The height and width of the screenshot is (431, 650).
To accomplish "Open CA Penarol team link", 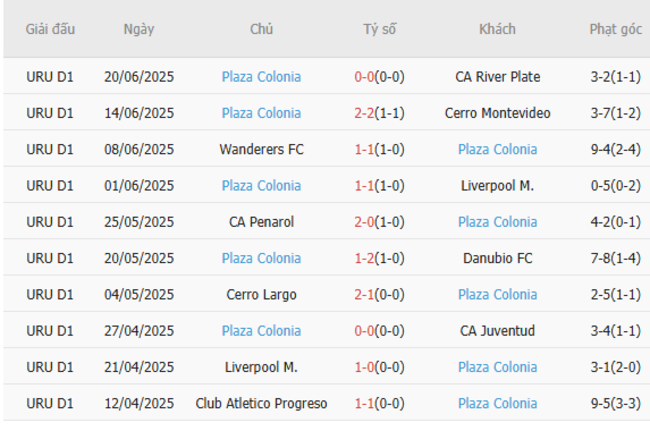I will coord(261,222).
